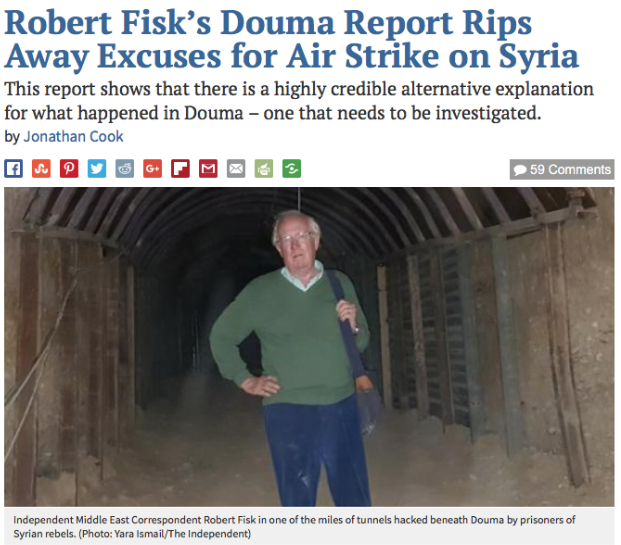Image resolution: width=621 pixels, height=545 pixels.
Task: Share via the Google+ icon
Action: click(152, 169)
